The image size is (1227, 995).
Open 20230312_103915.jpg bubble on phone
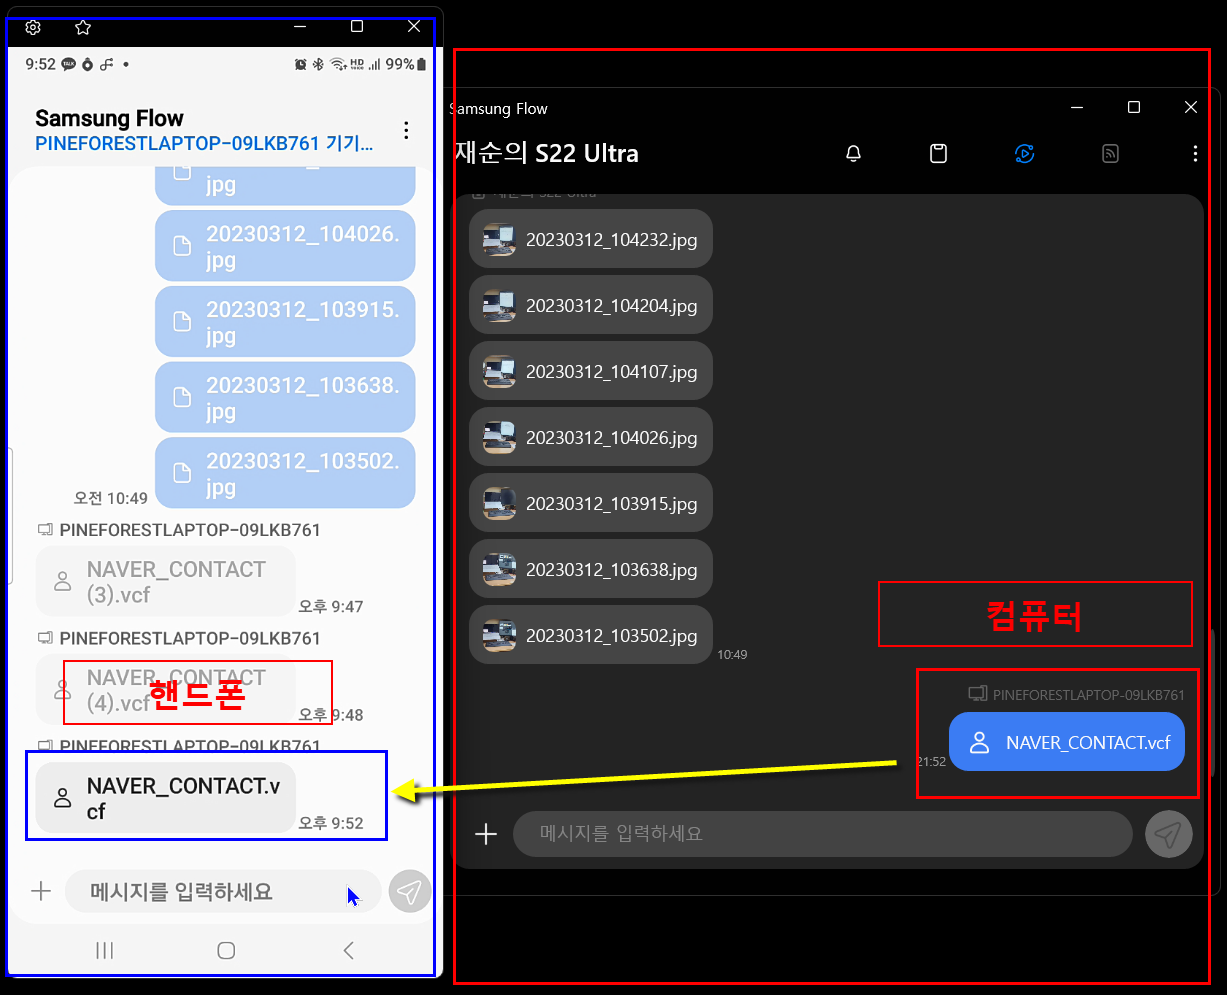(285, 322)
